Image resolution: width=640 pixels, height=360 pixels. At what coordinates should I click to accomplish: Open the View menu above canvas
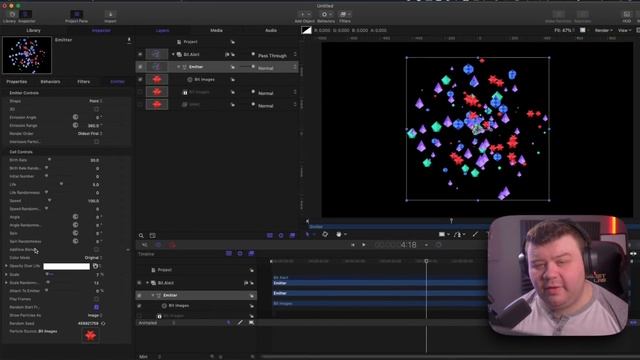pyautogui.click(x=624, y=30)
